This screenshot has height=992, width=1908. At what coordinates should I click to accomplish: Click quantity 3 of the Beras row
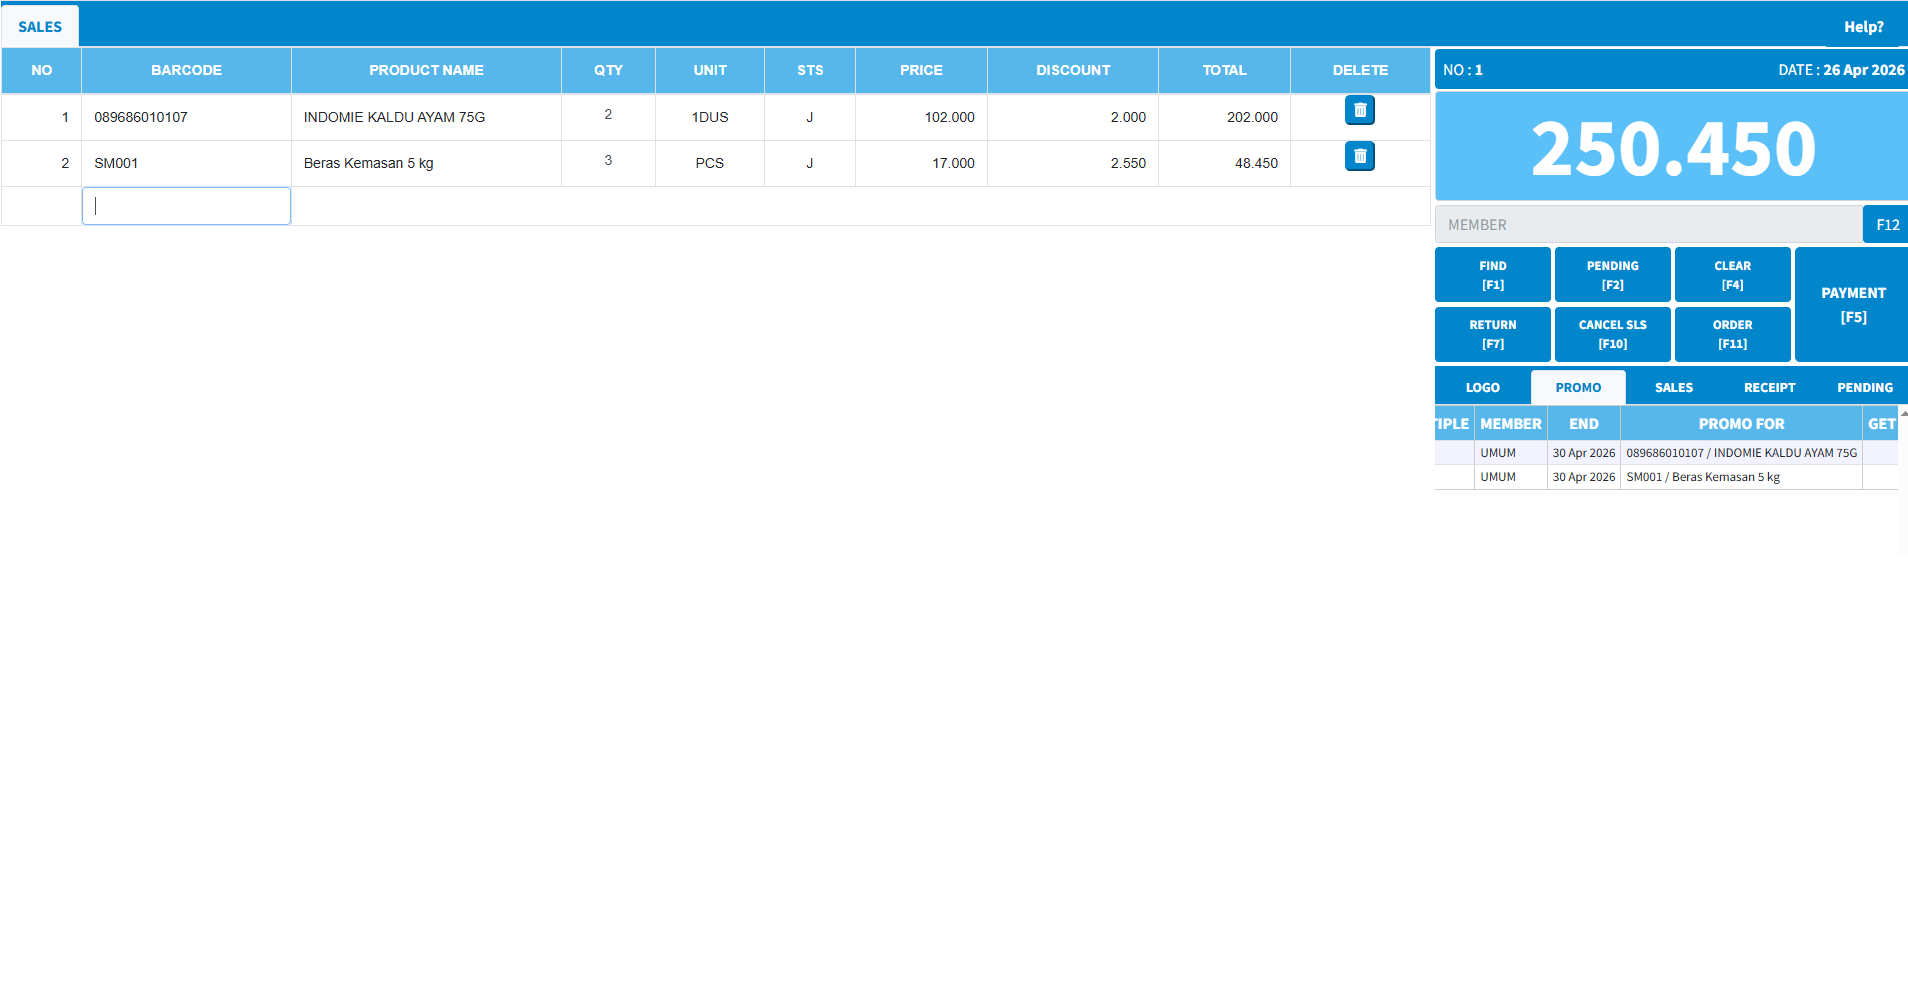coord(608,161)
